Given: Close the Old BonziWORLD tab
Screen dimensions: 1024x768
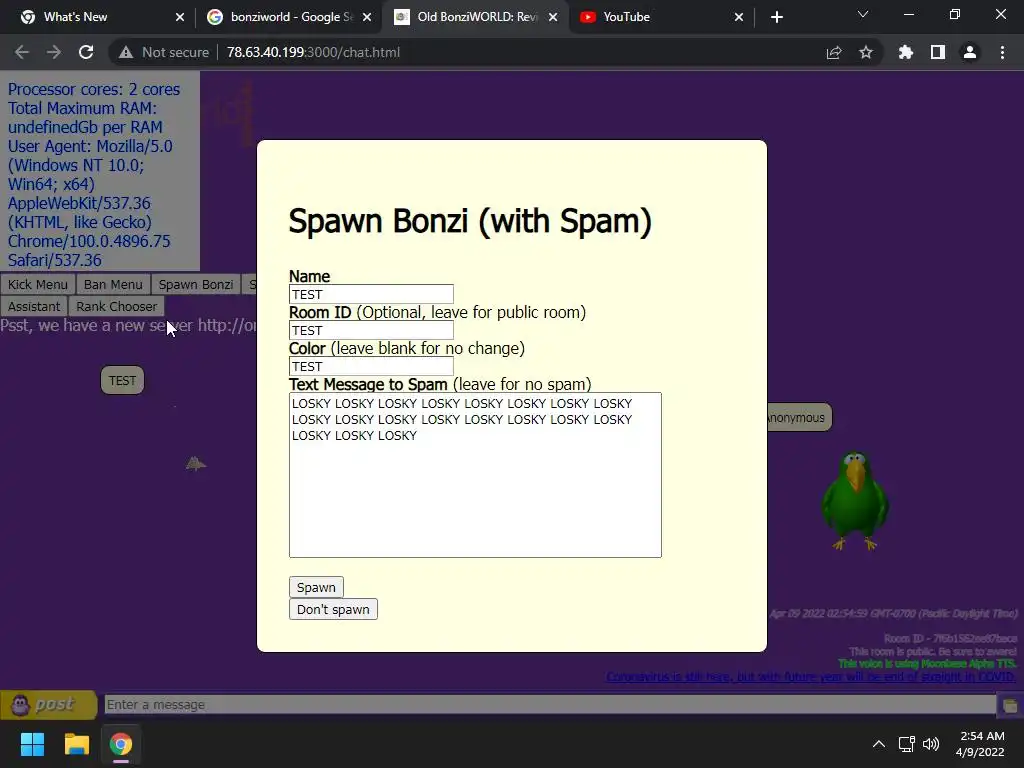Looking at the screenshot, I should [553, 17].
